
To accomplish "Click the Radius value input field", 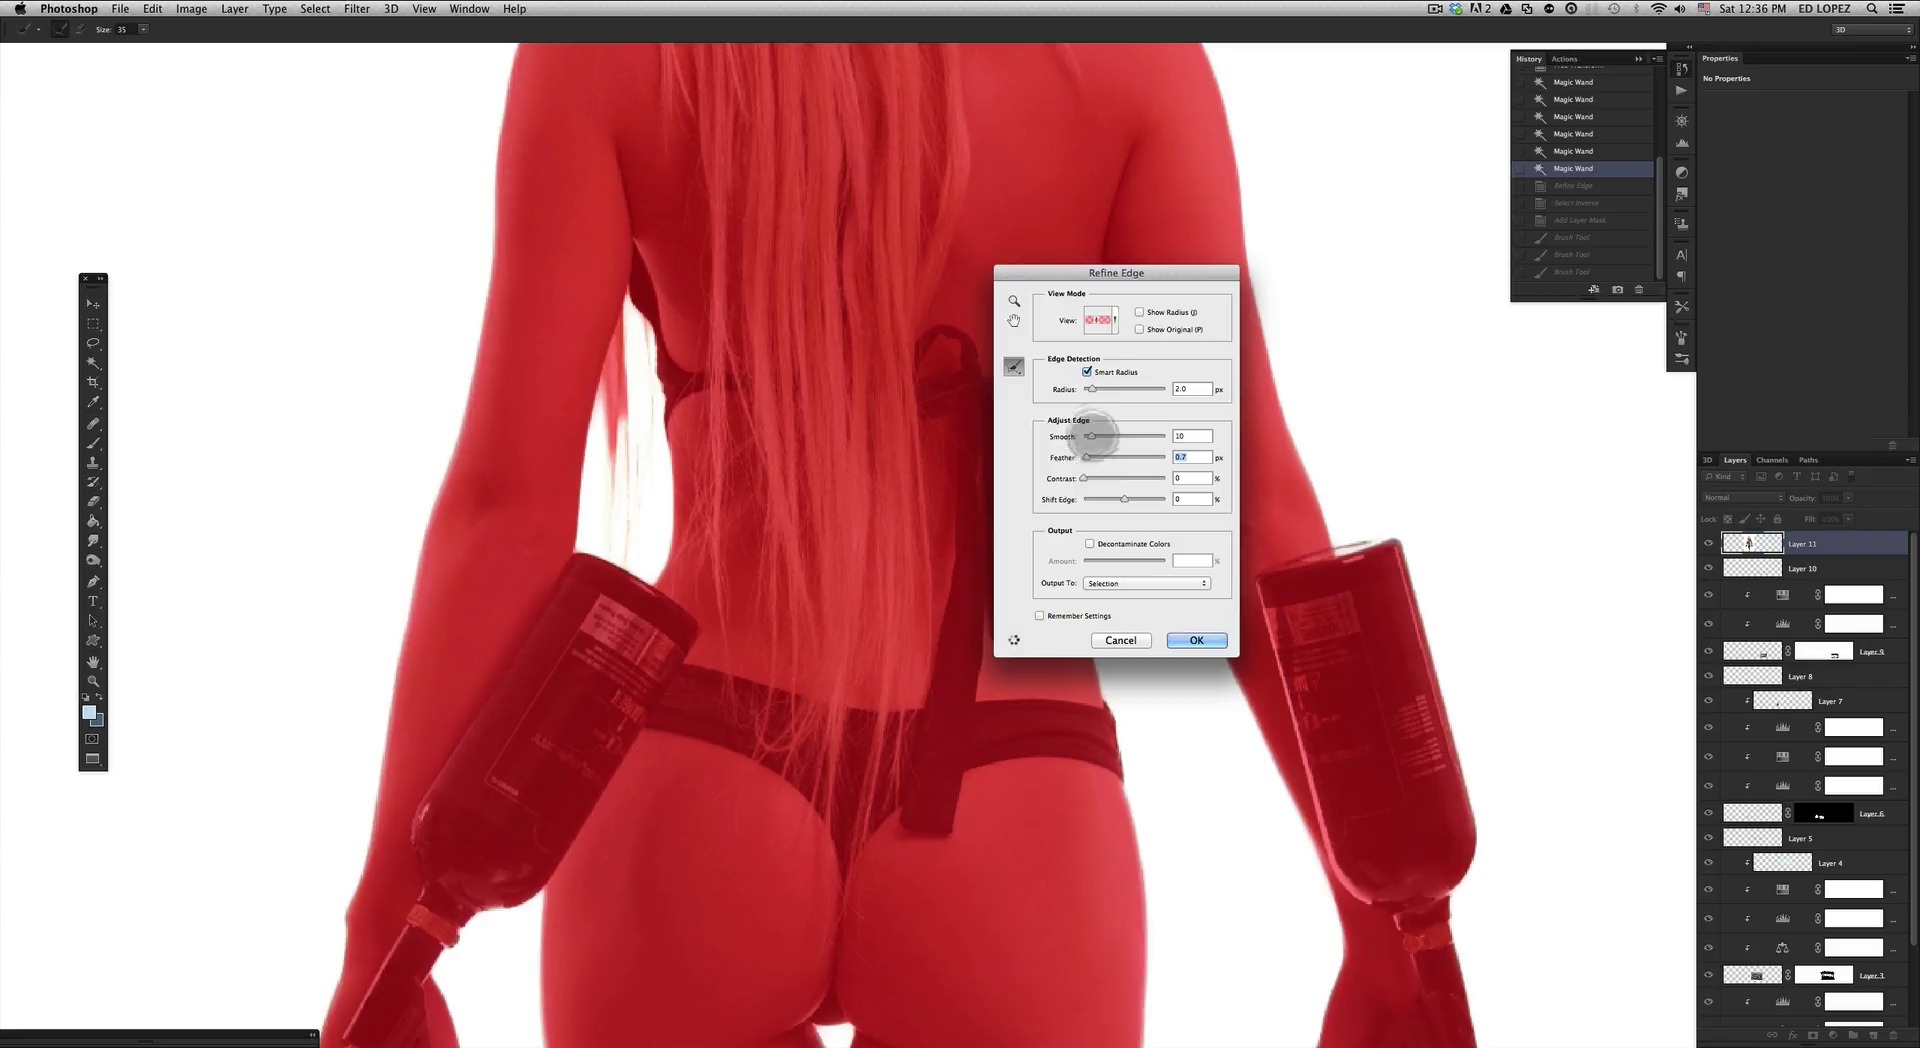I will point(1192,389).
